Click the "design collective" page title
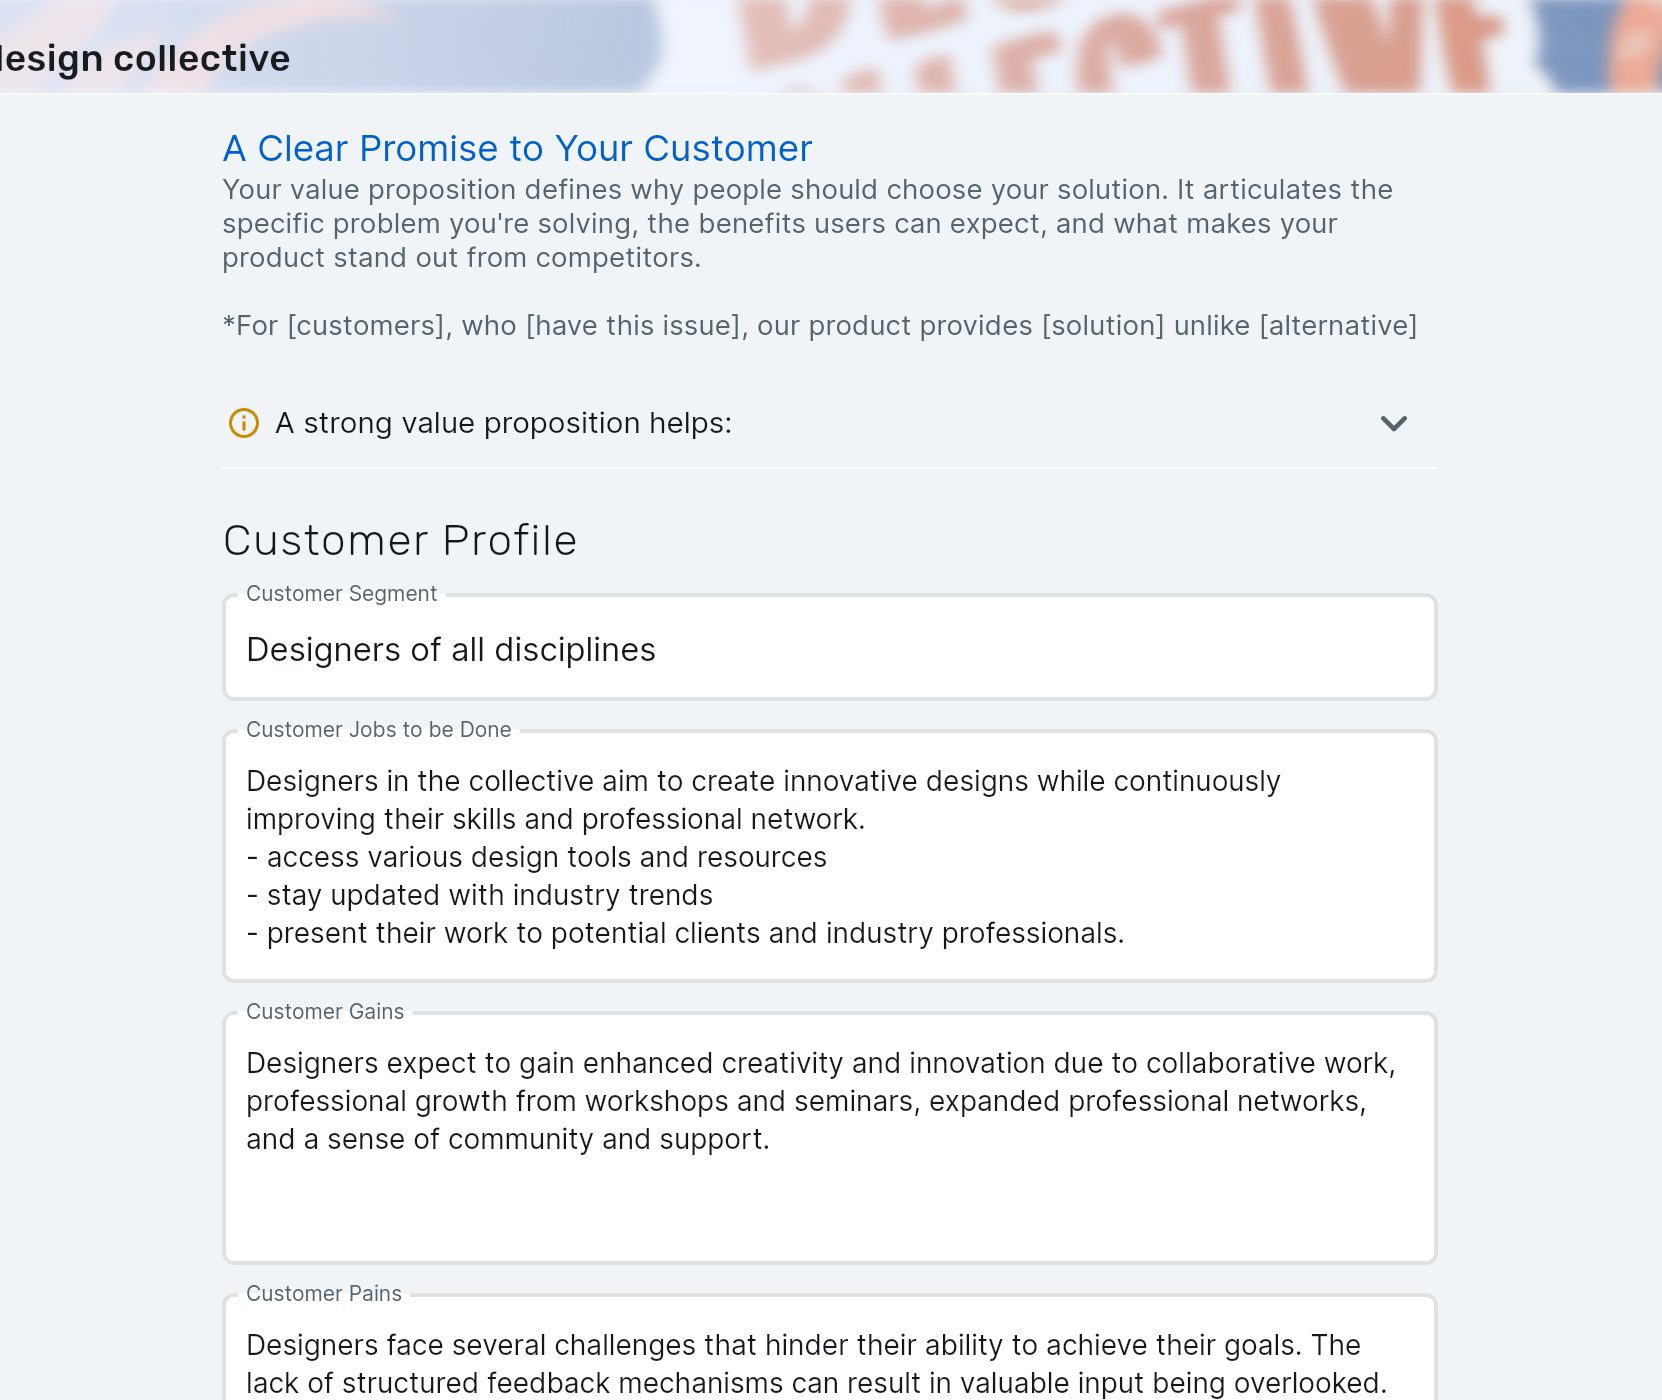 (x=145, y=59)
